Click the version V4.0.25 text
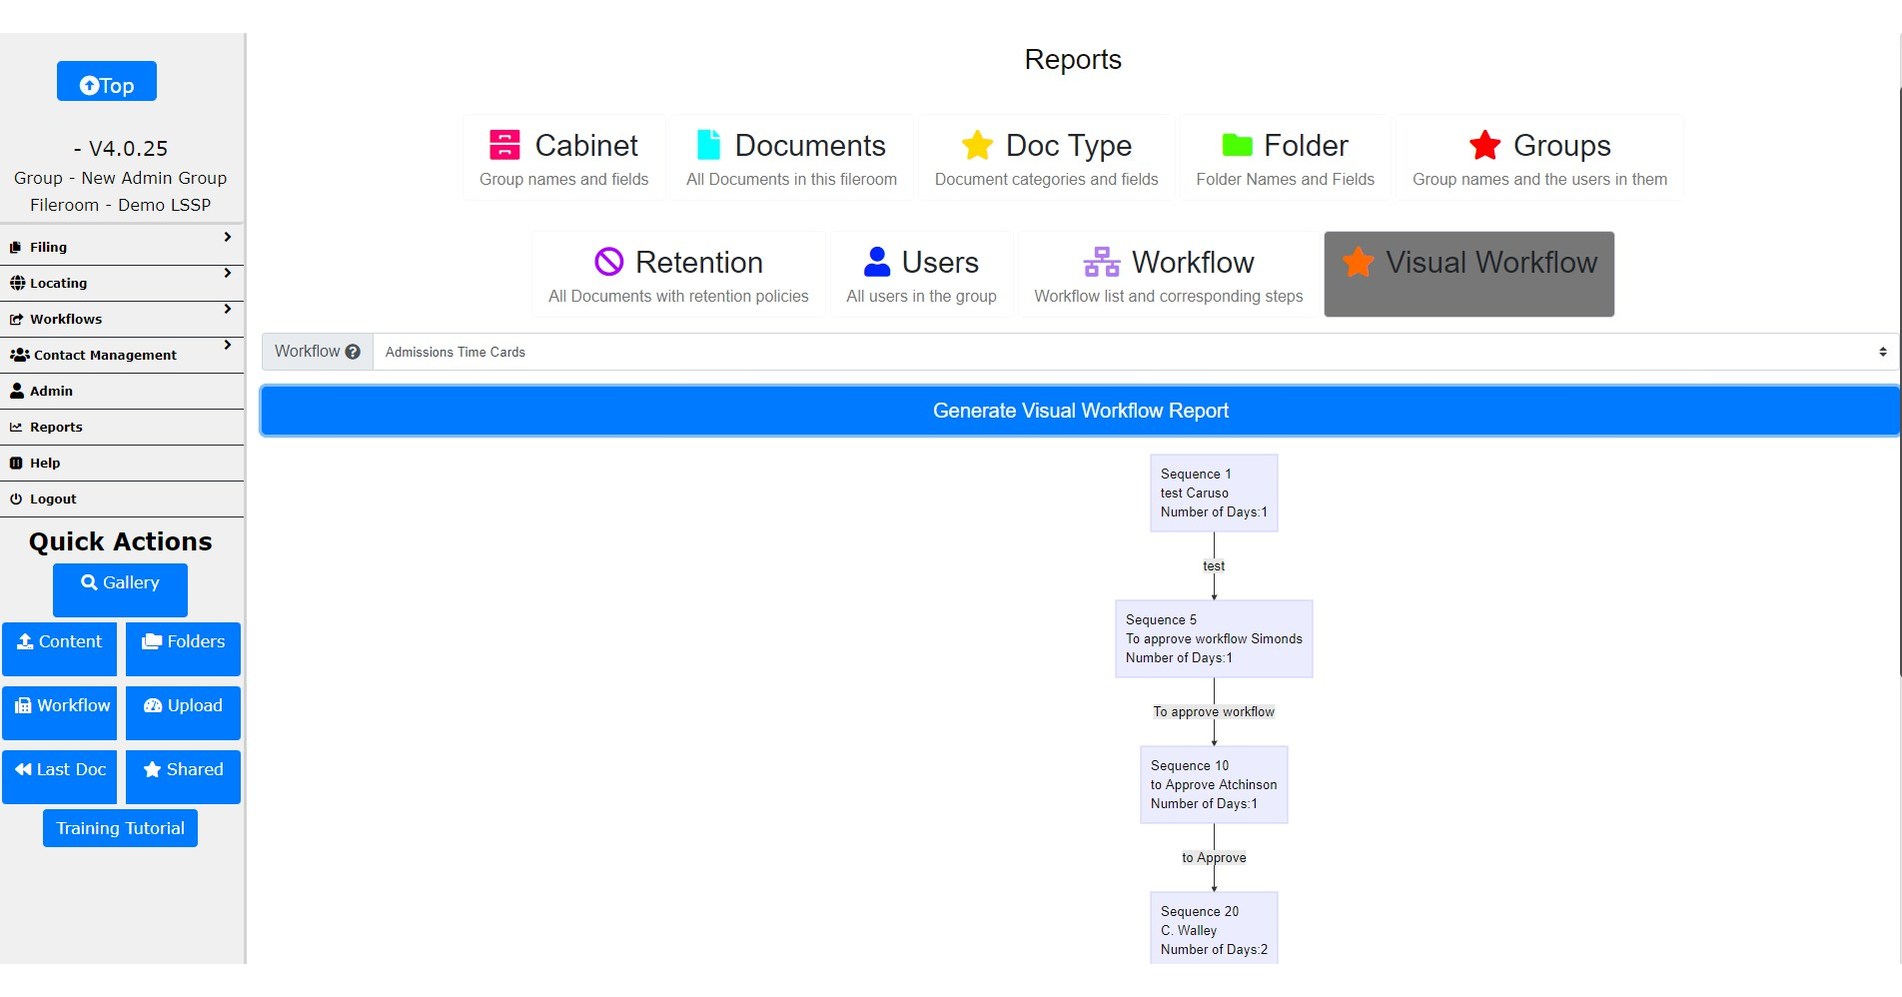The width and height of the screenshot is (1902, 997). 121,149
